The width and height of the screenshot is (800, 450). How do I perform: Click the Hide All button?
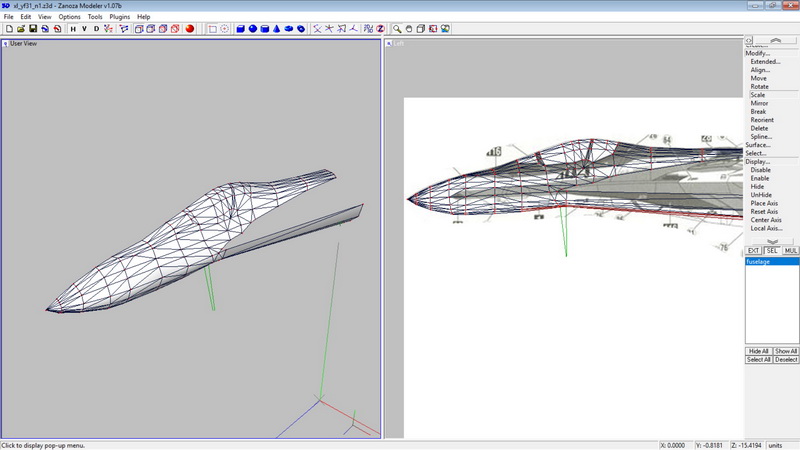(759, 351)
